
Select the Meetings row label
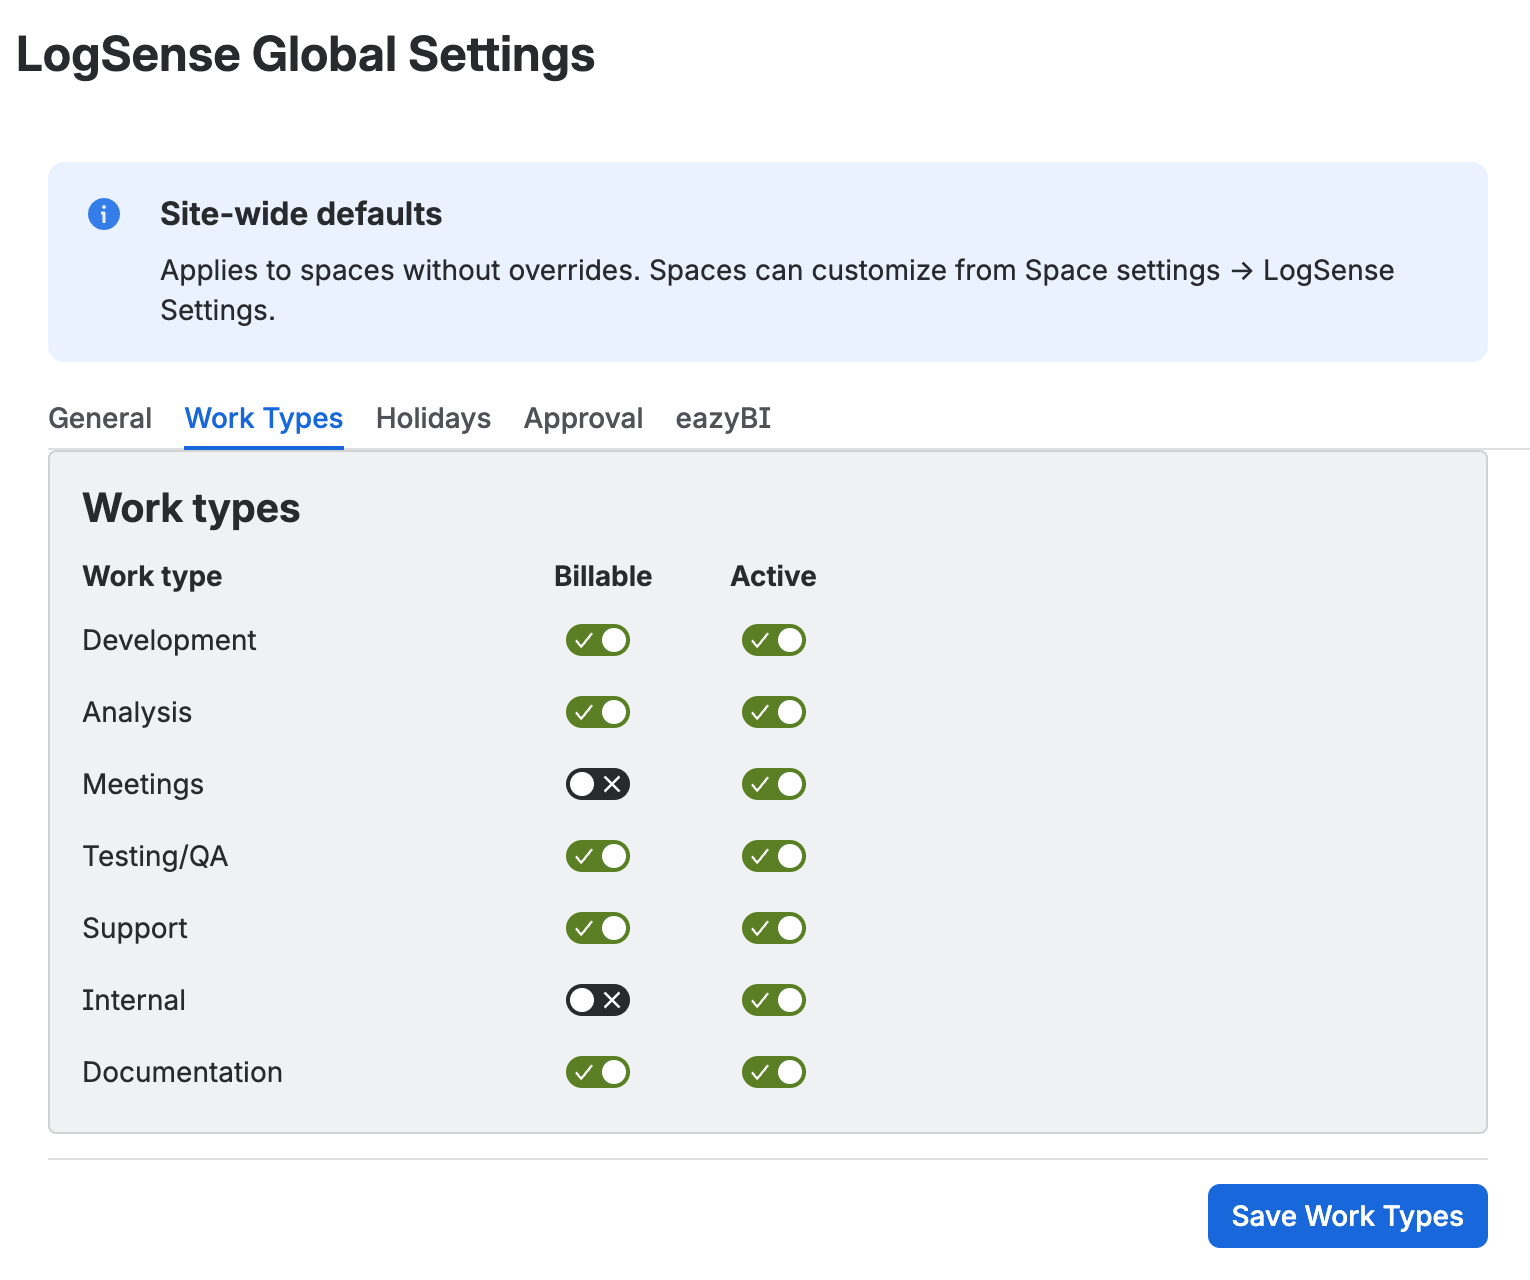[143, 784]
